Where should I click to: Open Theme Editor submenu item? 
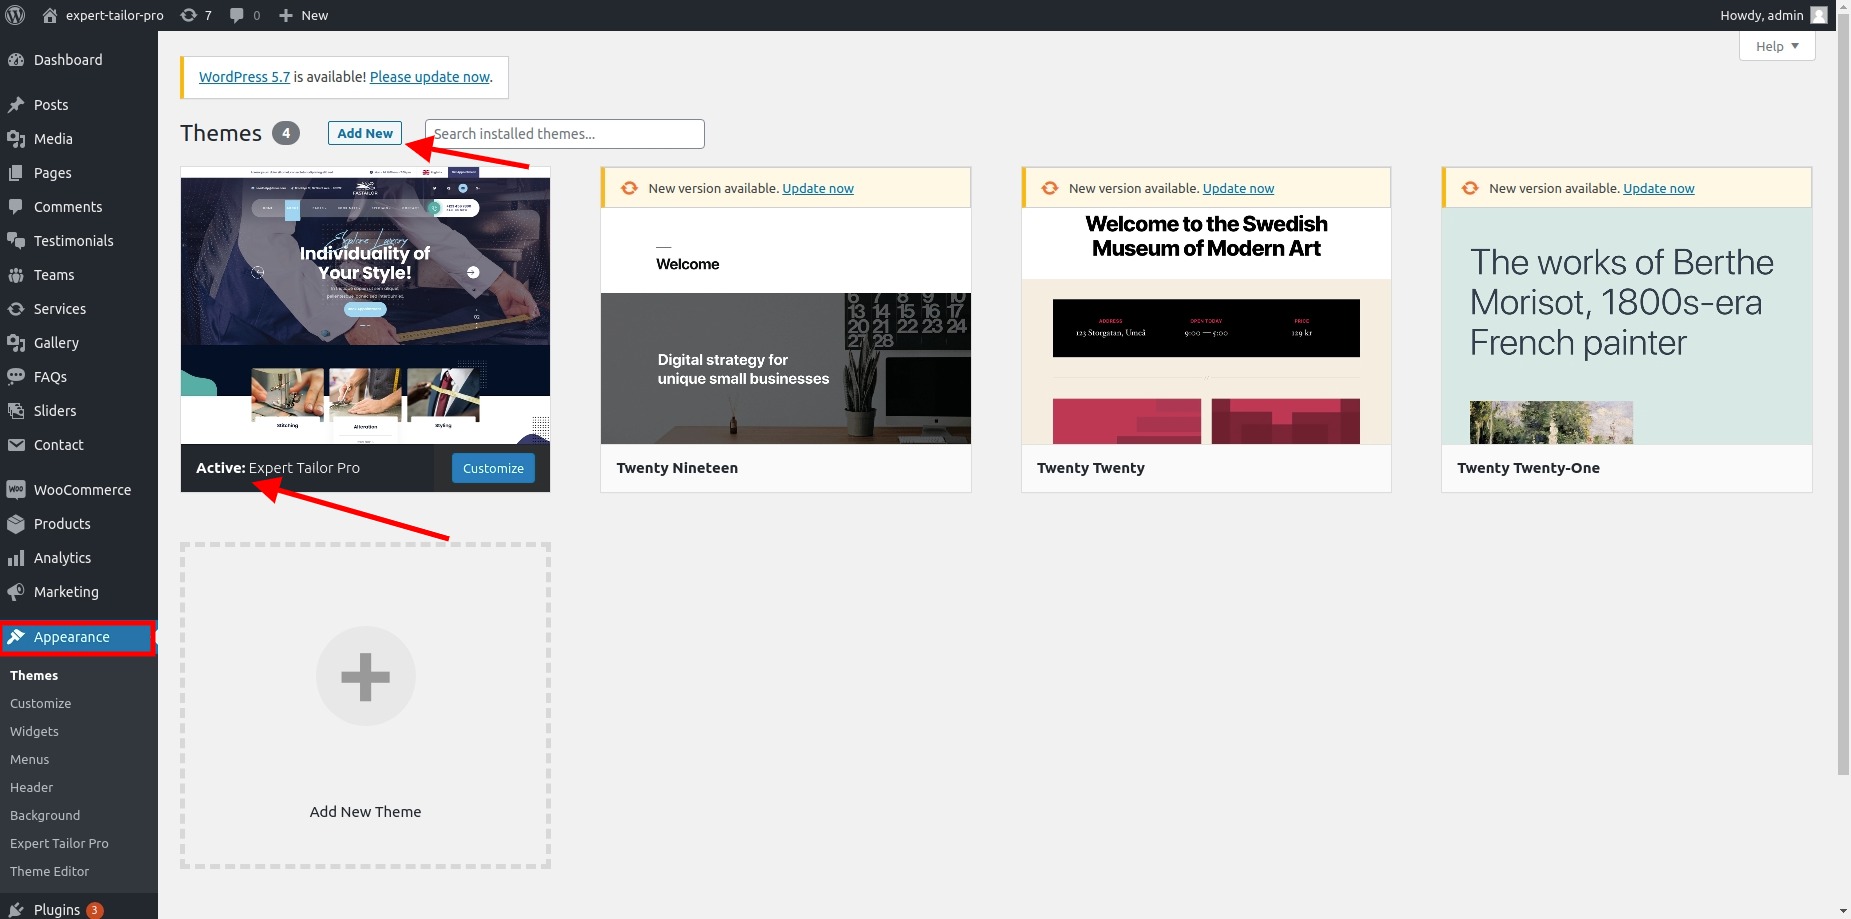(x=50, y=872)
